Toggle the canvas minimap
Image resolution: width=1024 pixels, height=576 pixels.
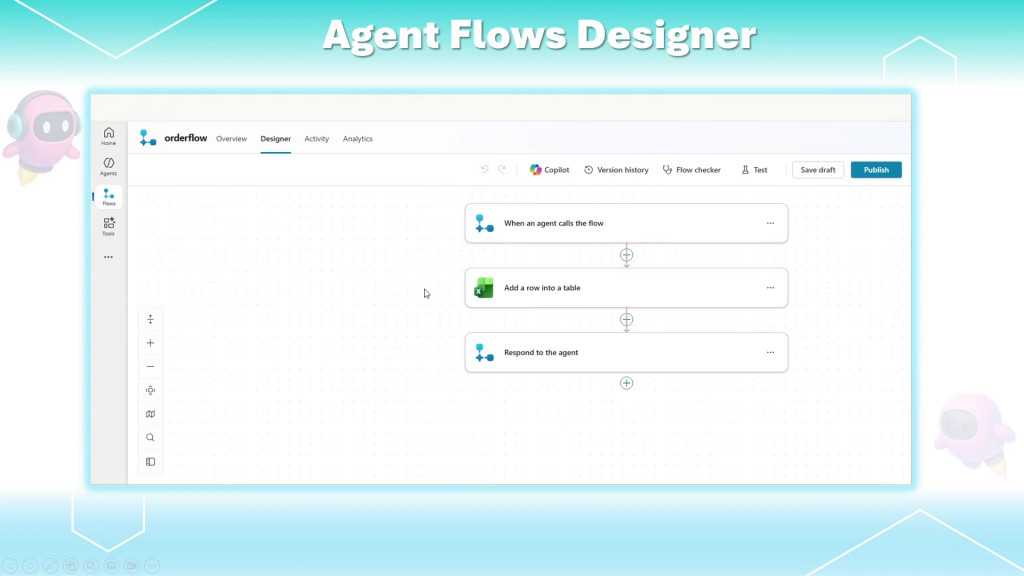tap(150, 414)
